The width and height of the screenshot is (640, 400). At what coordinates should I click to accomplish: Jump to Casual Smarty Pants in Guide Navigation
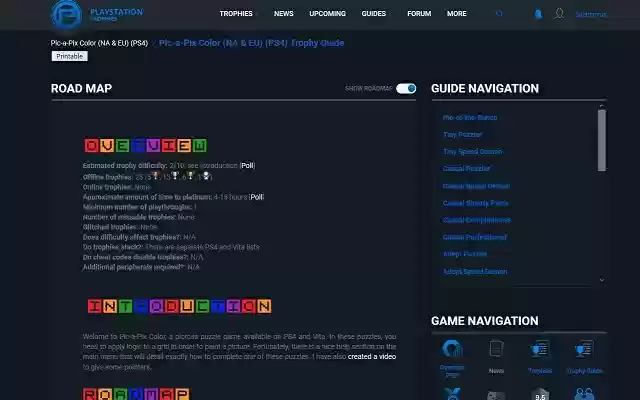coord(476,203)
